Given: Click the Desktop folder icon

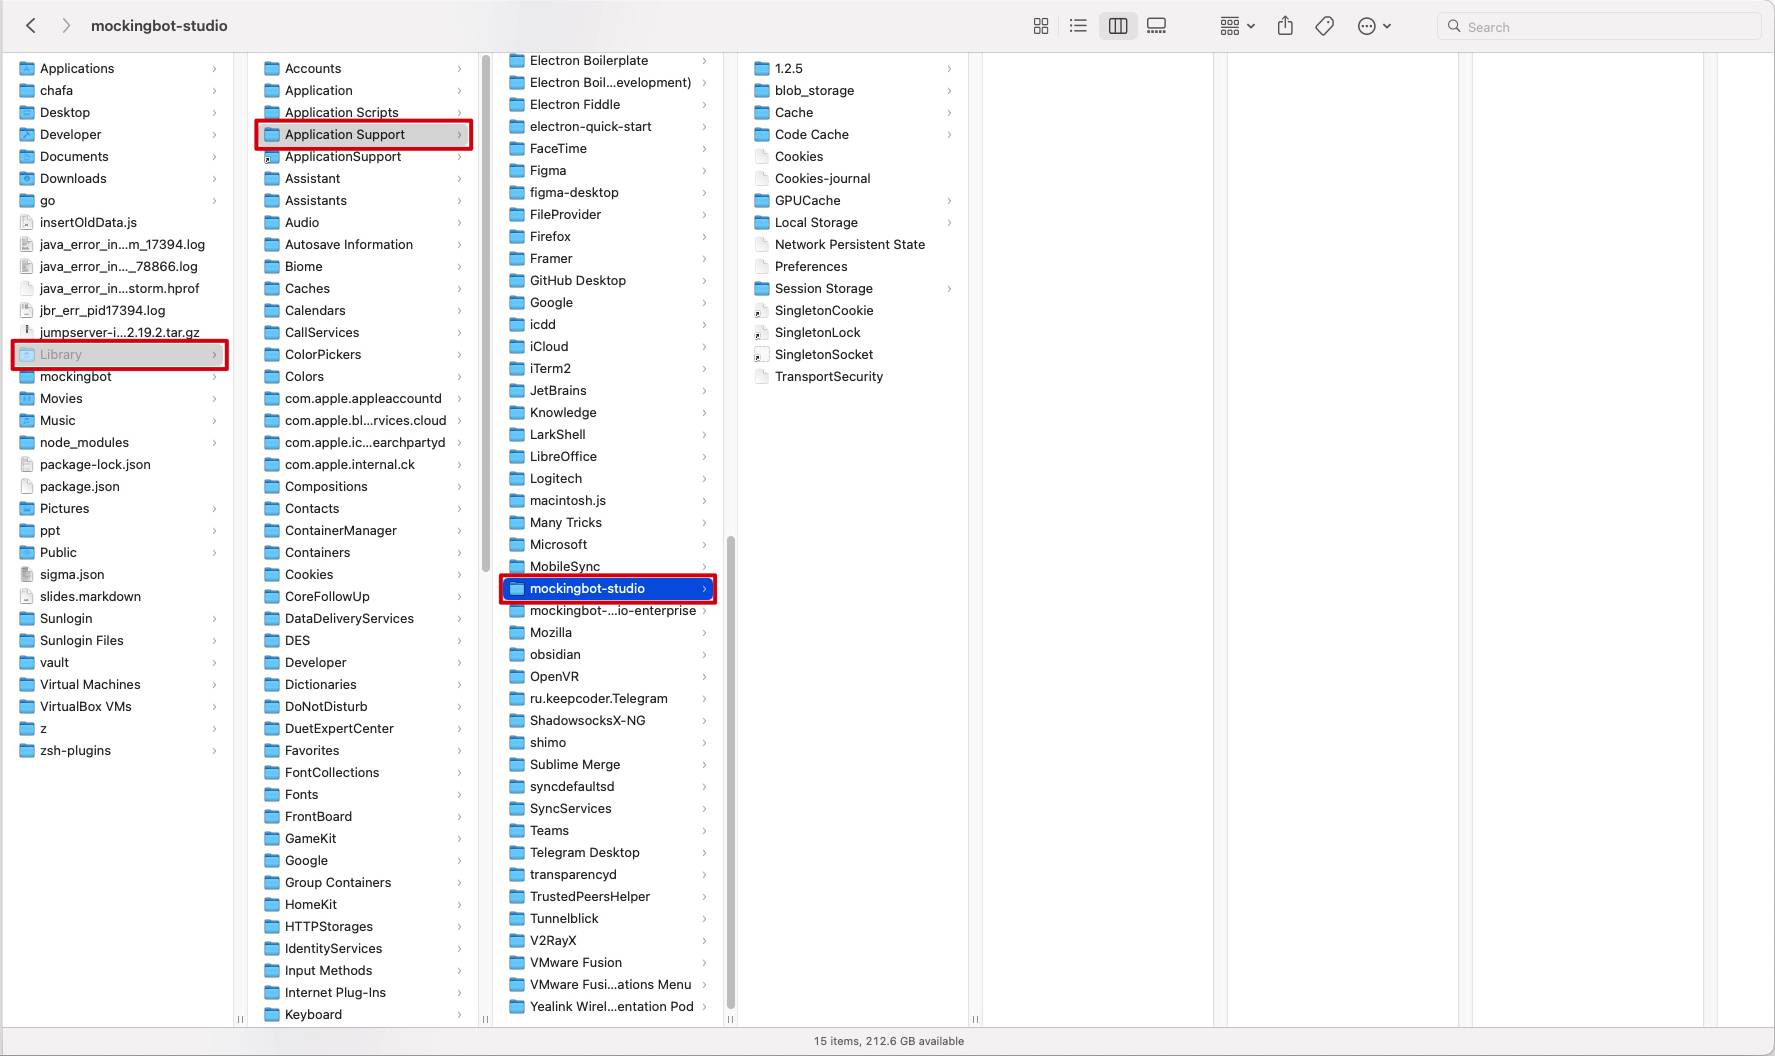Looking at the screenshot, I should 27,112.
